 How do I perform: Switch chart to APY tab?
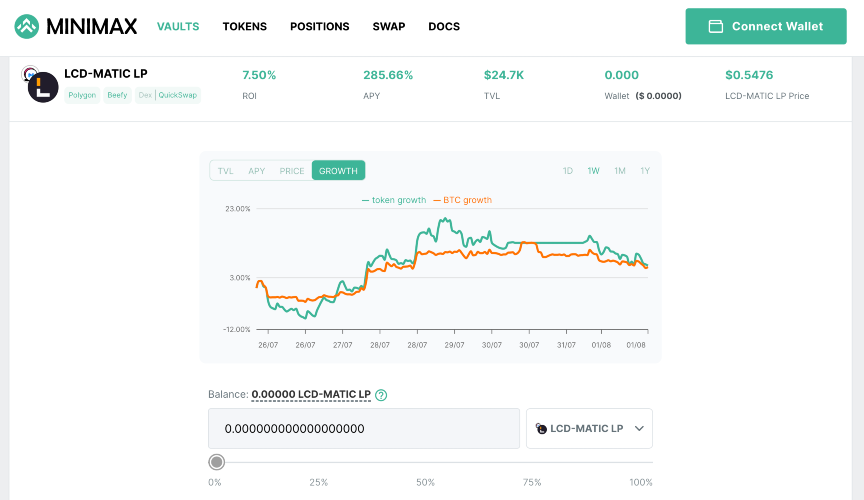click(x=257, y=171)
